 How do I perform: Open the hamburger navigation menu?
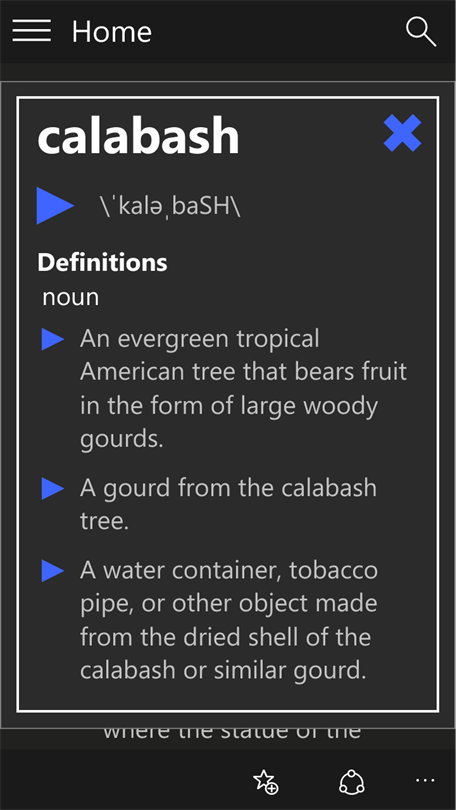pos(32,30)
